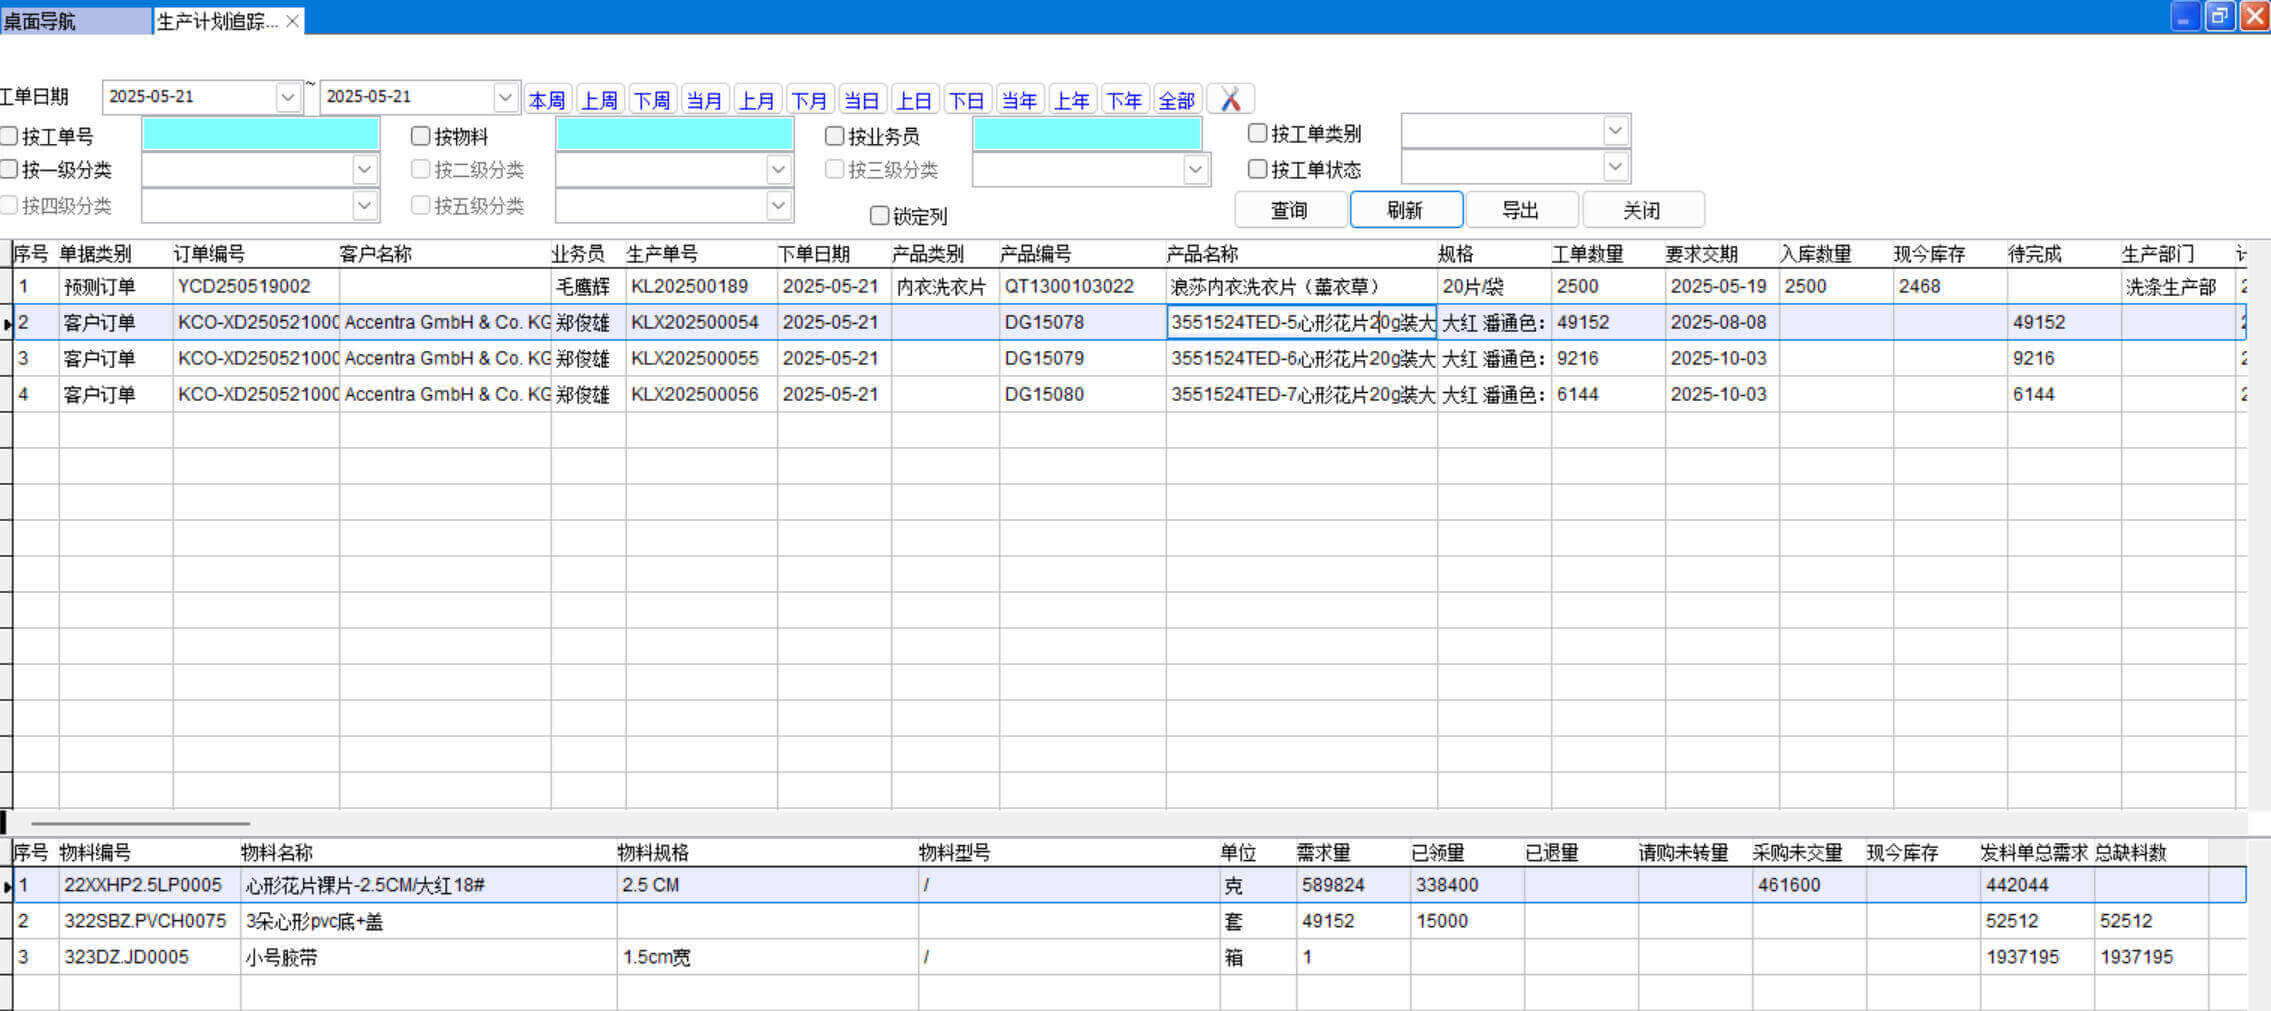Click the 导出 button

point(1520,210)
